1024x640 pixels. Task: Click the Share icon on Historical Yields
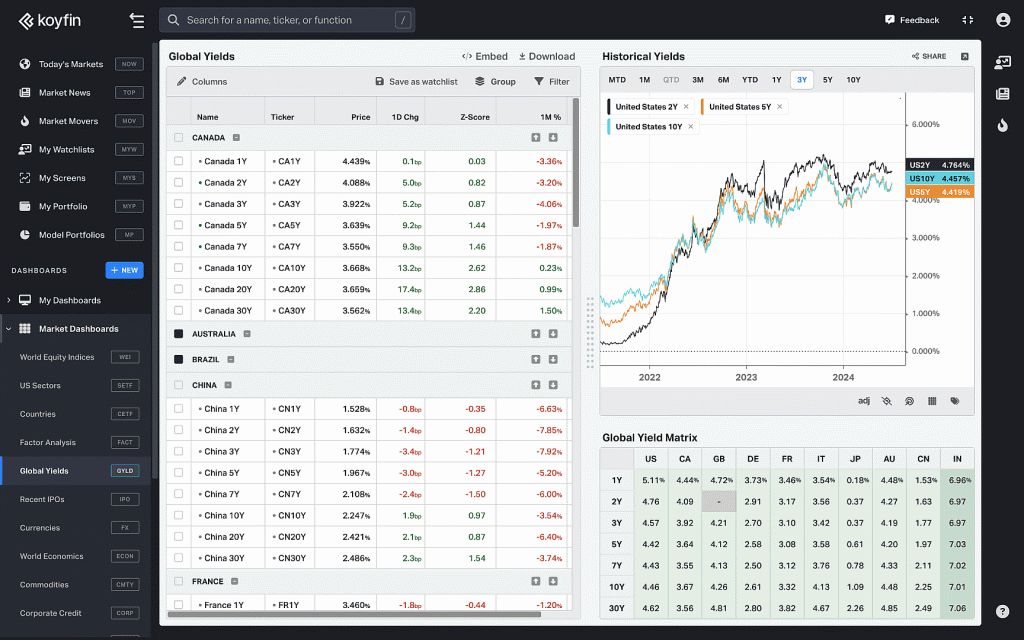(x=929, y=56)
